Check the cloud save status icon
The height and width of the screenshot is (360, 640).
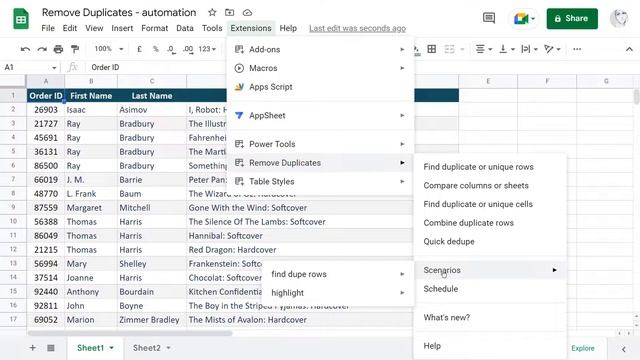[x=247, y=13]
